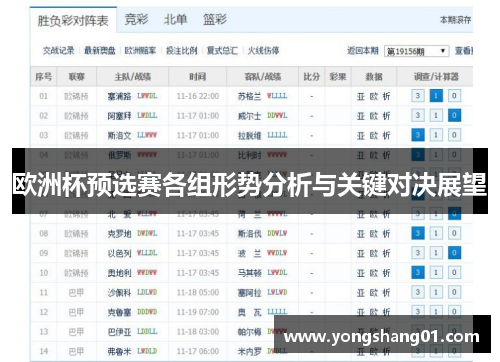This screenshot has width=500, height=362.
Task: Select option 0 for row 01 塞浦路
Action: [454, 96]
